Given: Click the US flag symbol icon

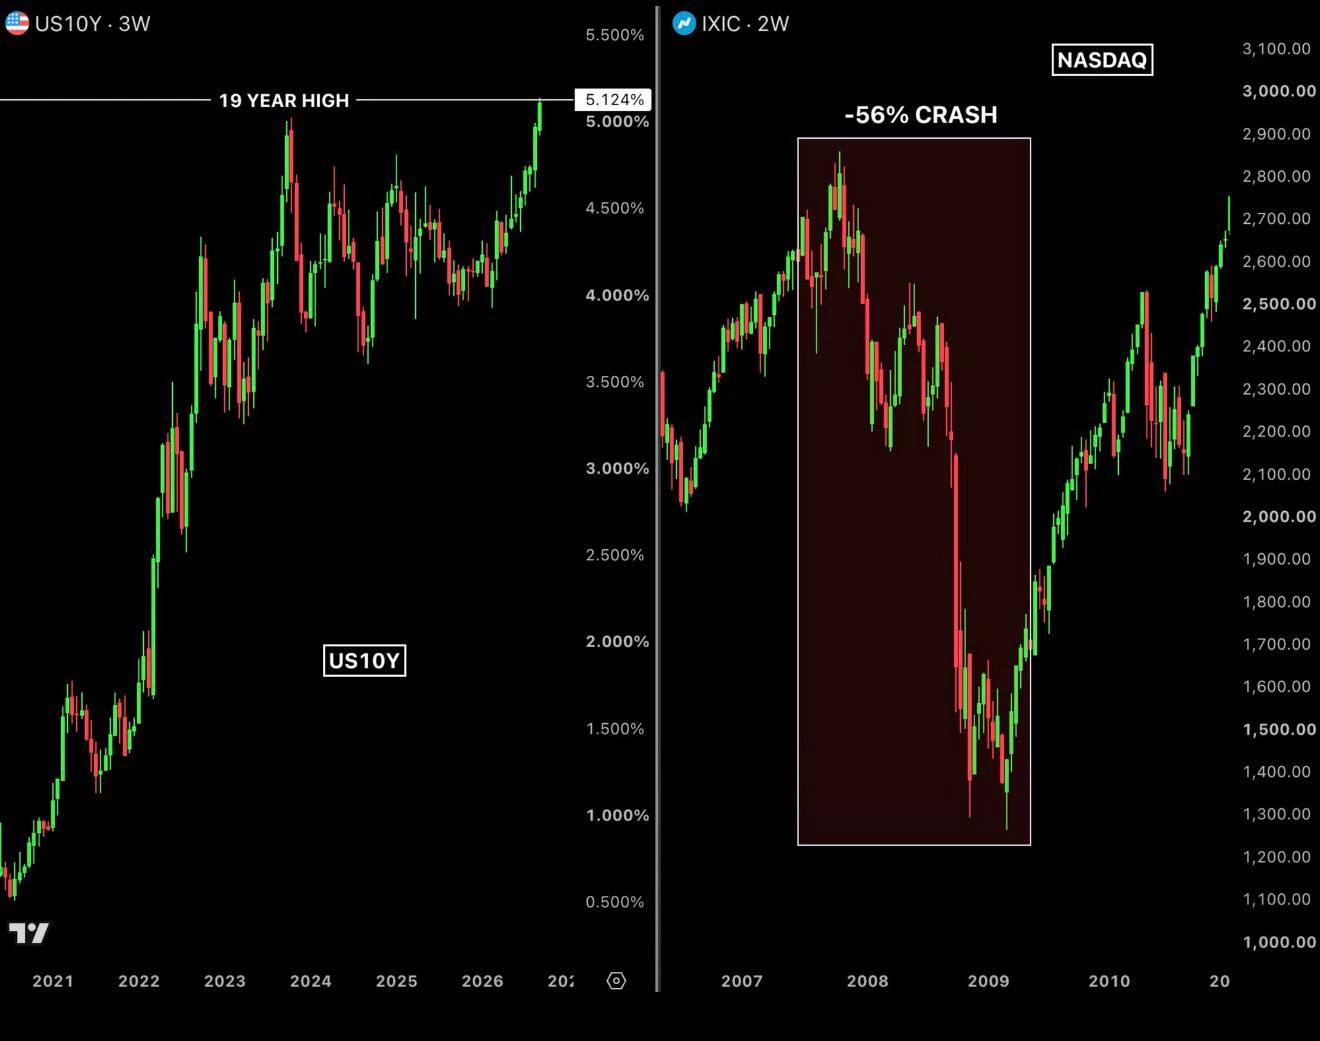Looking at the screenshot, I should (x=16, y=23).
